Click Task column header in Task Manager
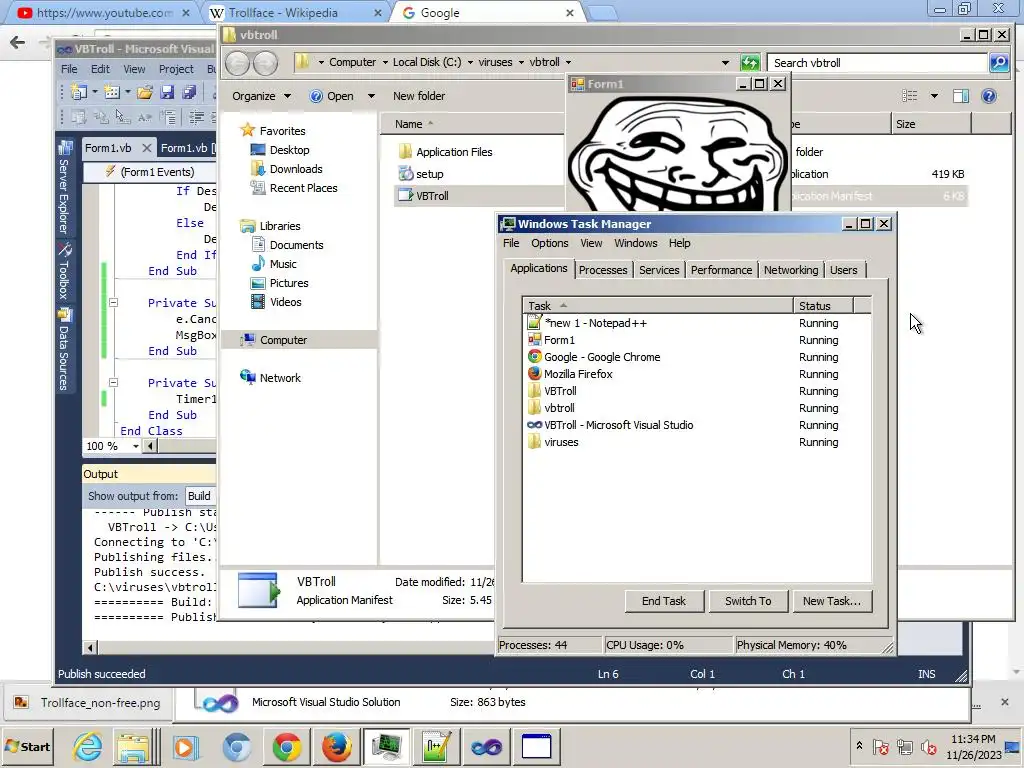Viewport: 1024px width, 768px height. [x=658, y=306]
